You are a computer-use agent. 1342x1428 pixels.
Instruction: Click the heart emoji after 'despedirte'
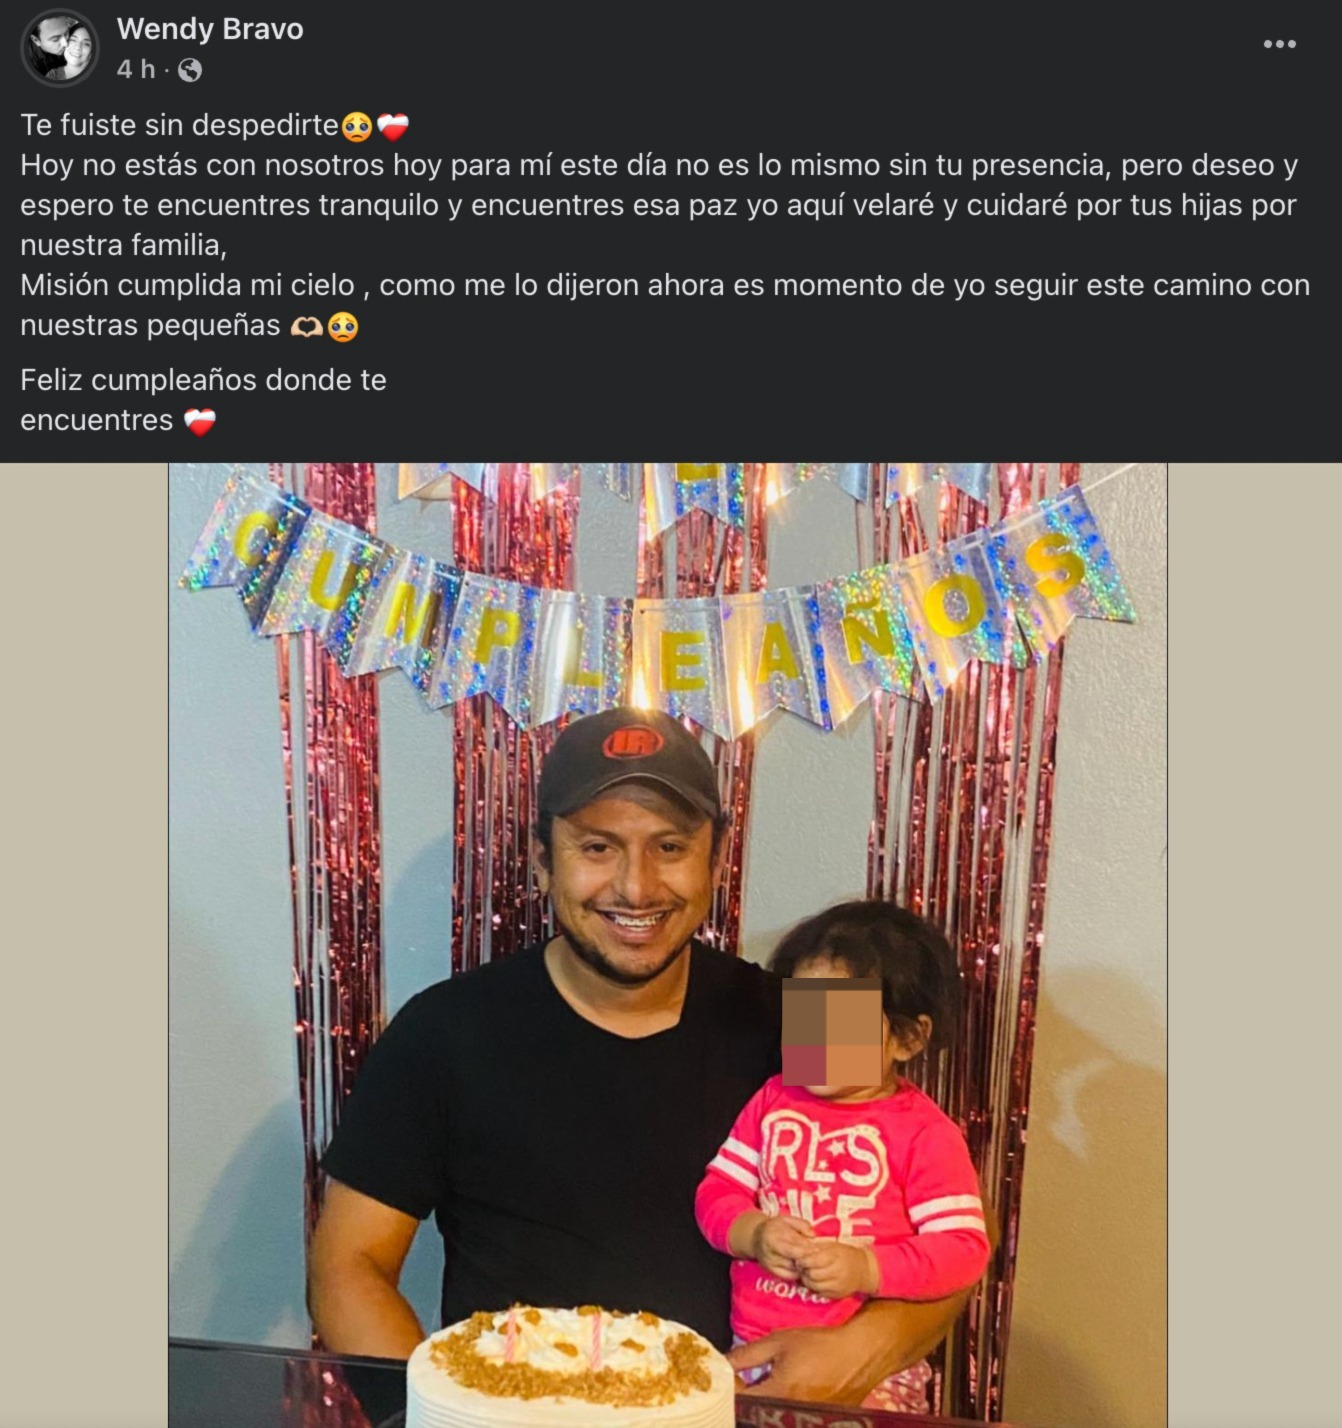coord(393,127)
